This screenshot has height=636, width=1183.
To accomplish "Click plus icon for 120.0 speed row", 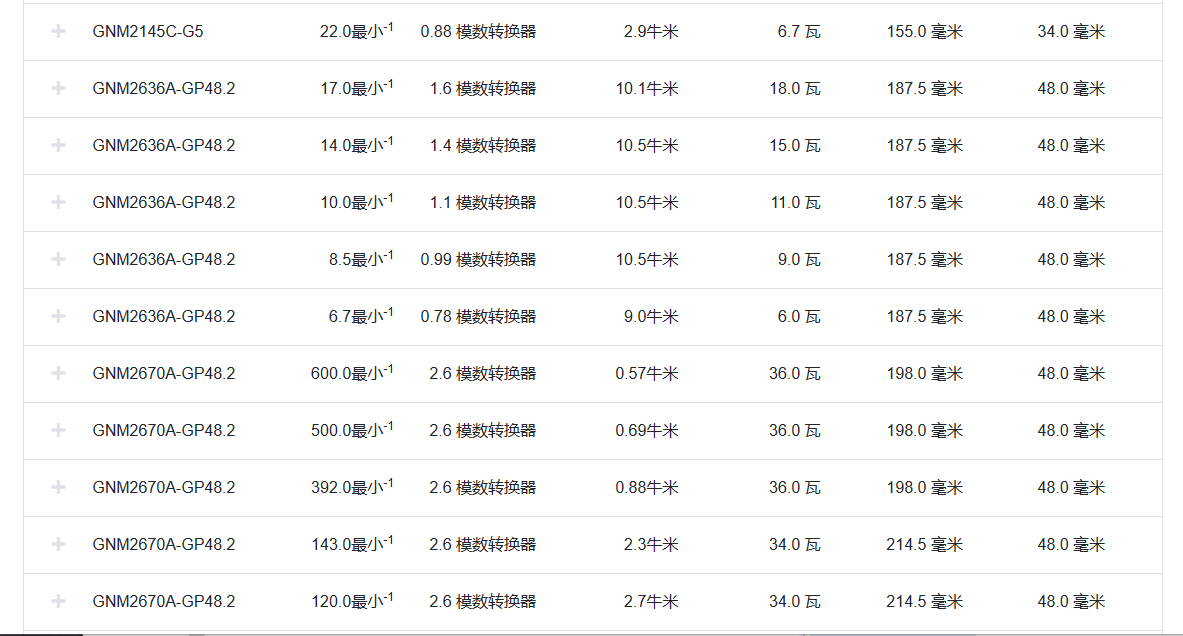I will point(58,602).
